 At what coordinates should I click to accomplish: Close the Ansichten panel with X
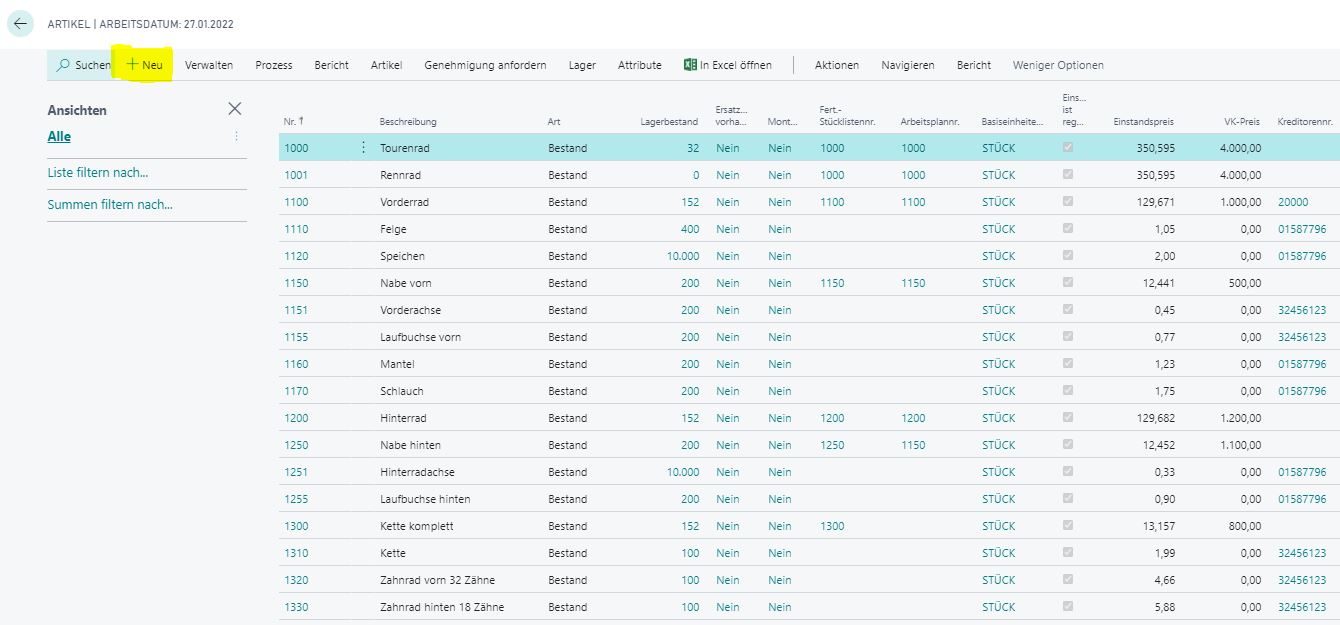click(235, 109)
